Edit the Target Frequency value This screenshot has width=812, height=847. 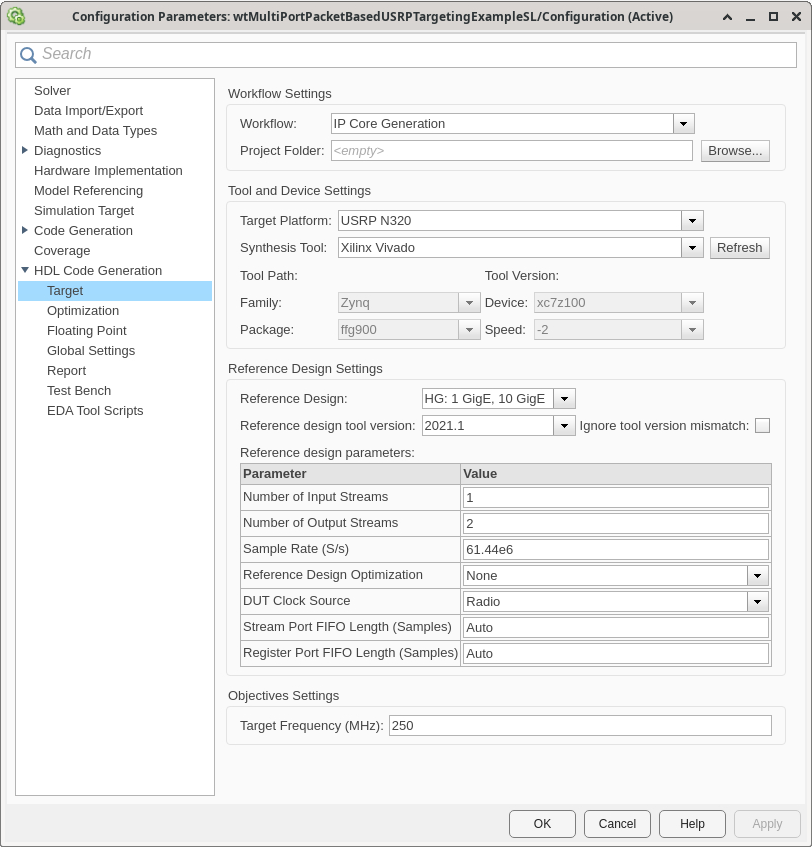coord(580,725)
